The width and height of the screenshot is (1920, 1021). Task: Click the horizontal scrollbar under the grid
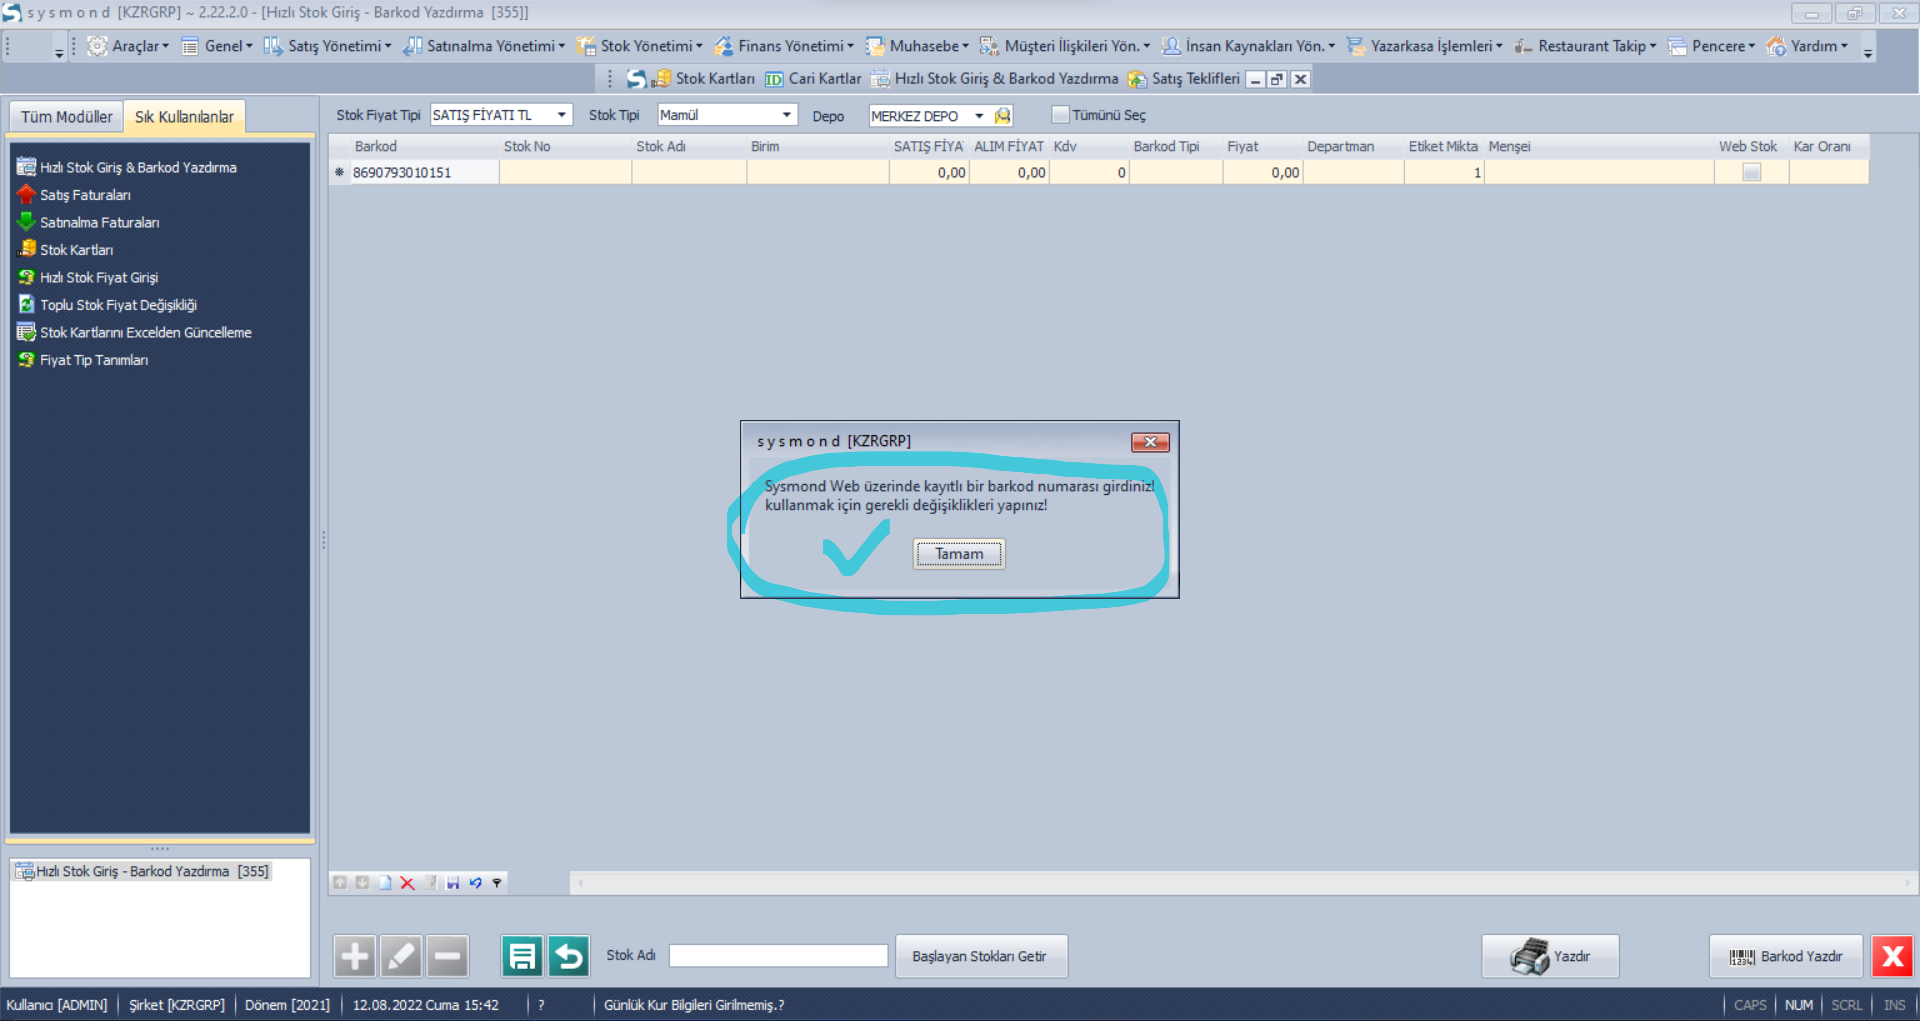point(1242,883)
